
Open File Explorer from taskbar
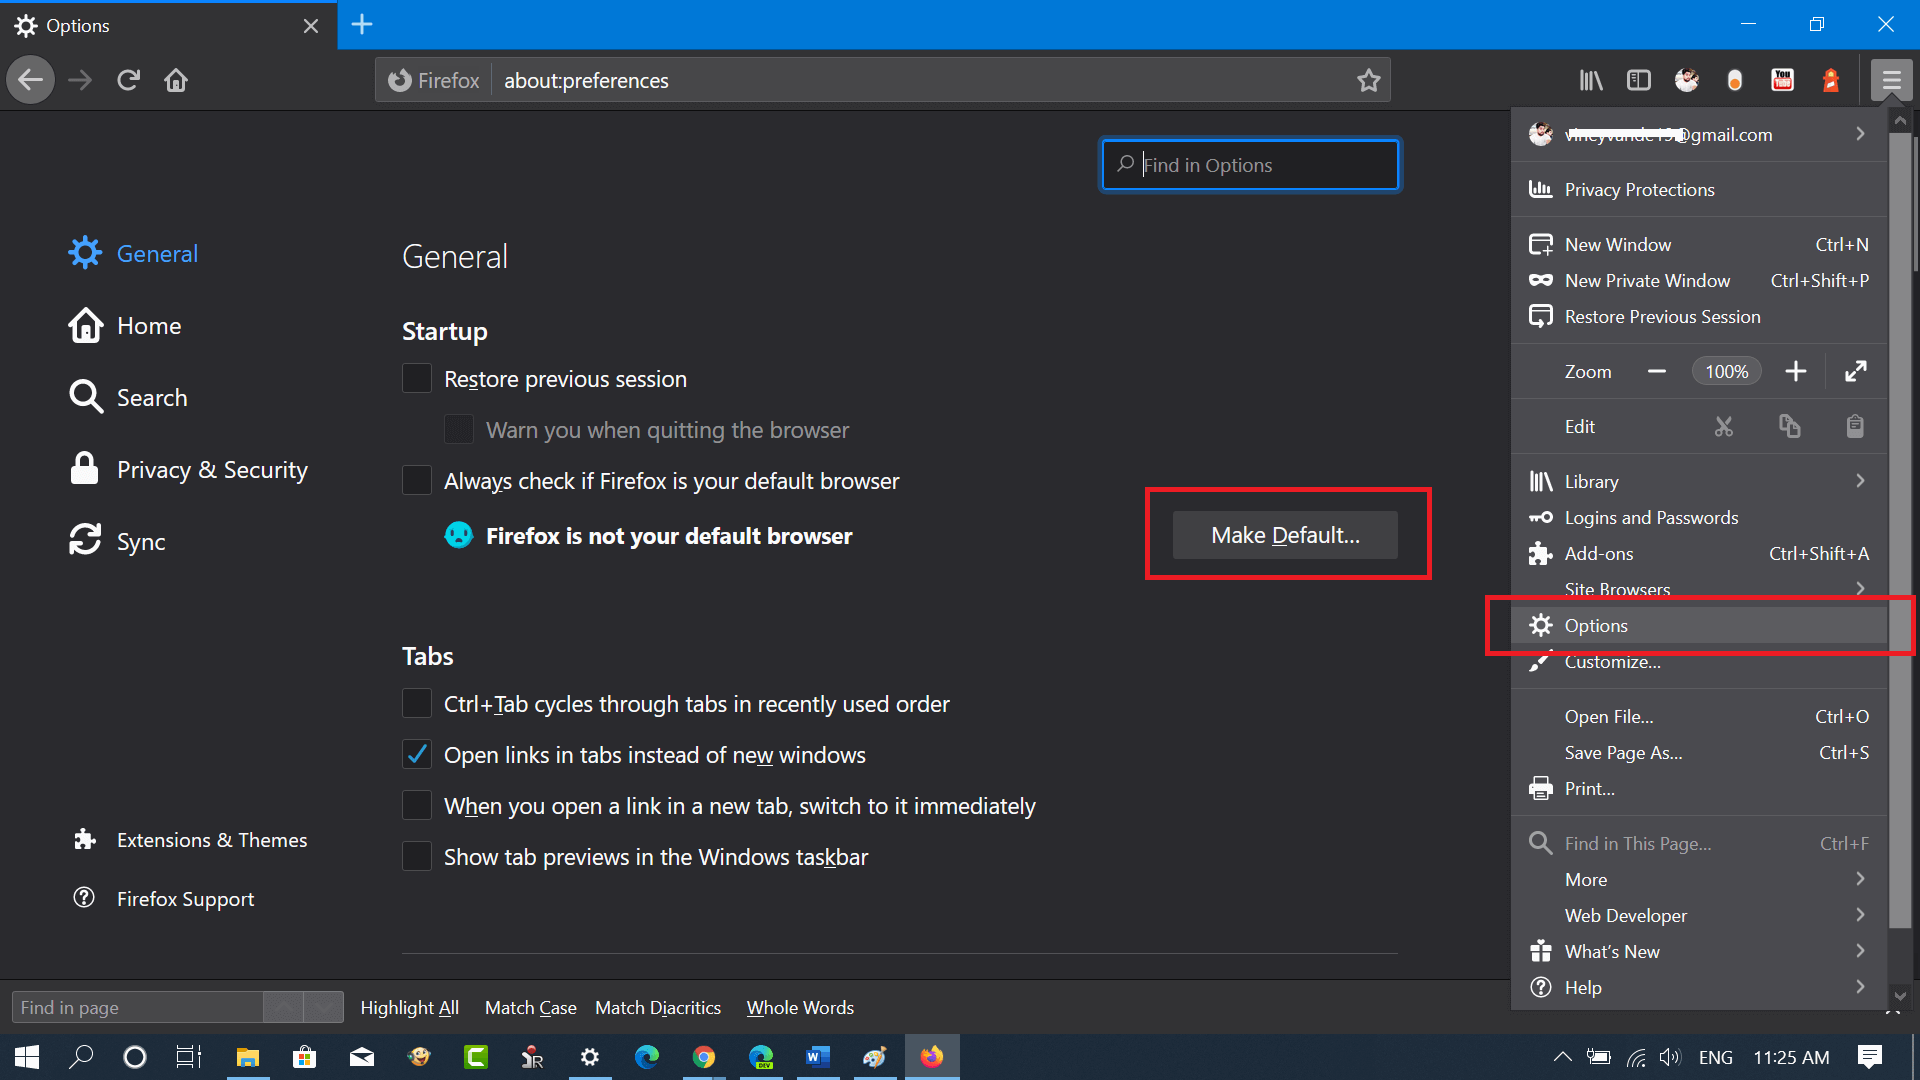(247, 1057)
